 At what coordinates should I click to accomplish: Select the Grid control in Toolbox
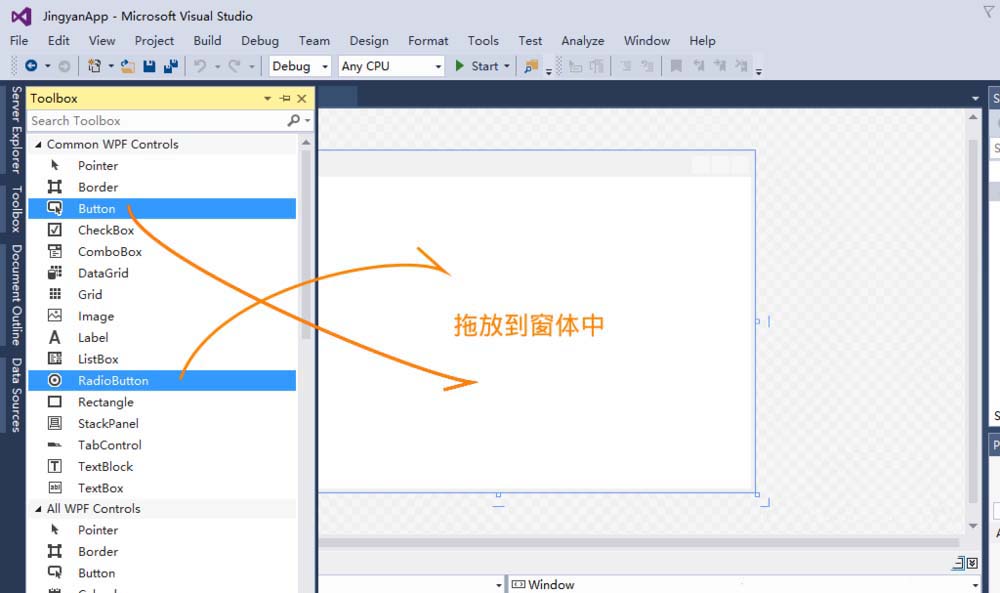pos(162,294)
